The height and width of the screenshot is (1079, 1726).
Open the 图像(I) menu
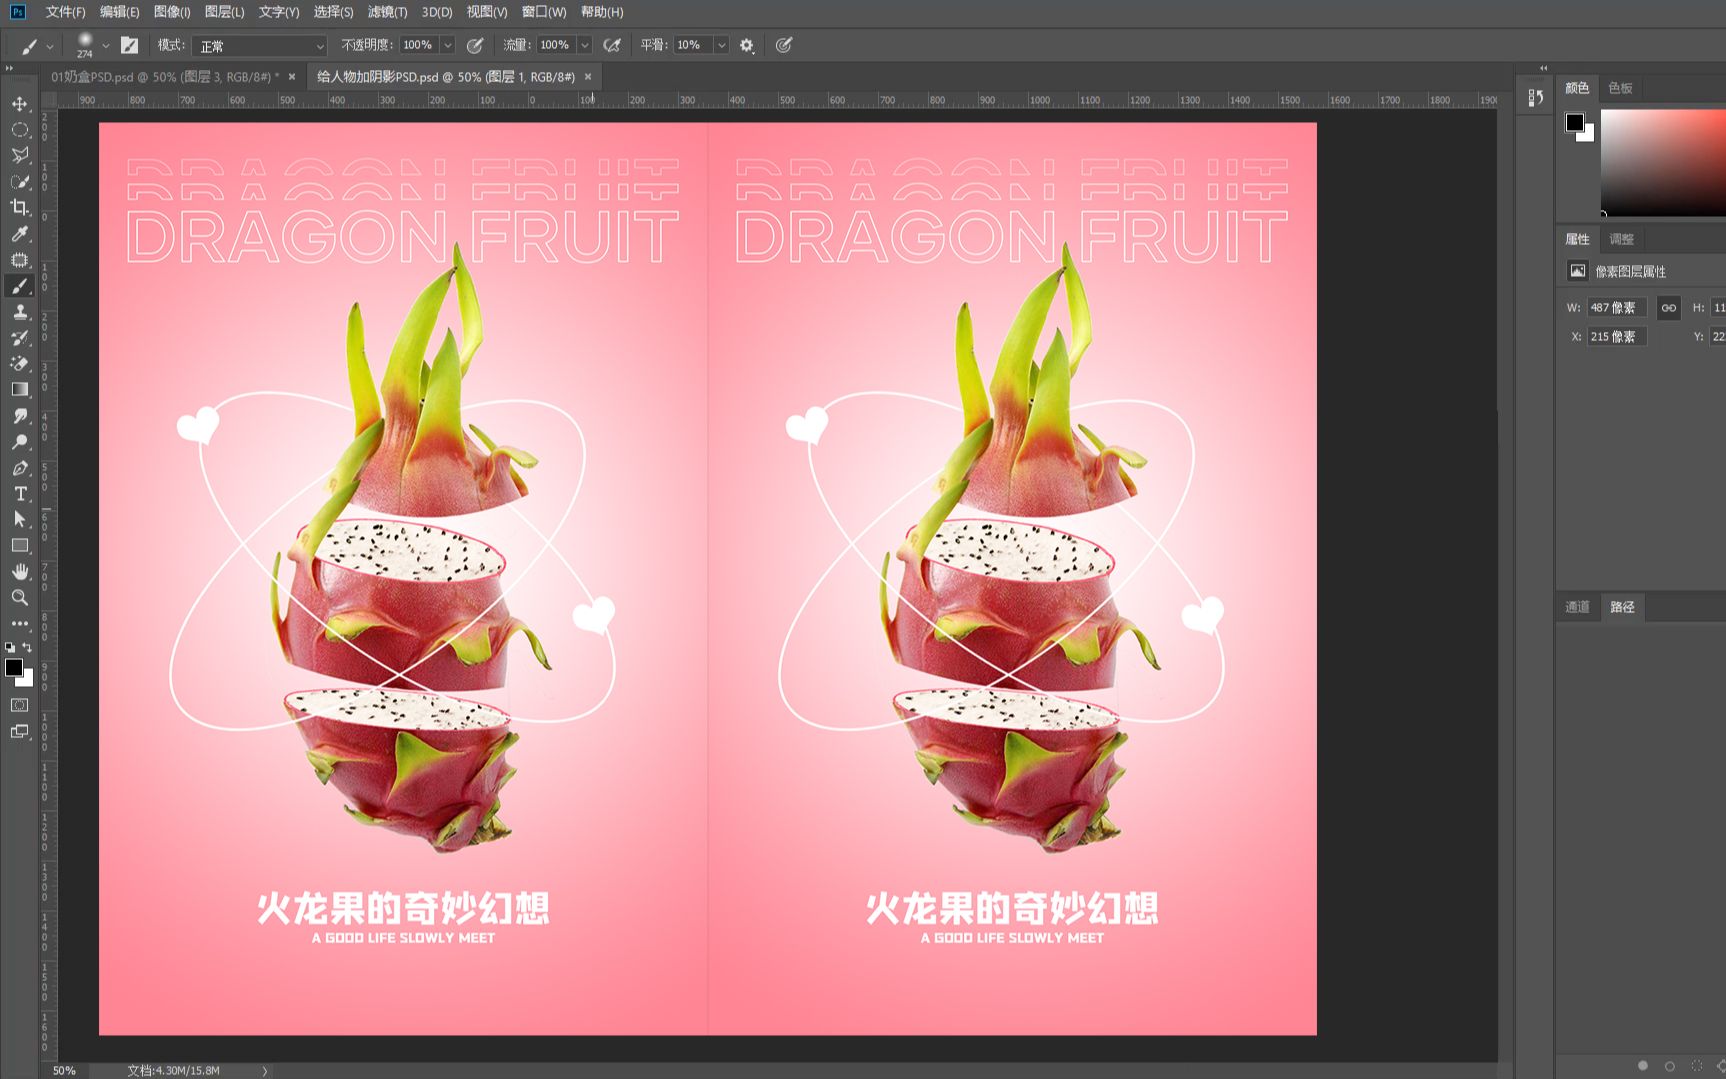(172, 12)
